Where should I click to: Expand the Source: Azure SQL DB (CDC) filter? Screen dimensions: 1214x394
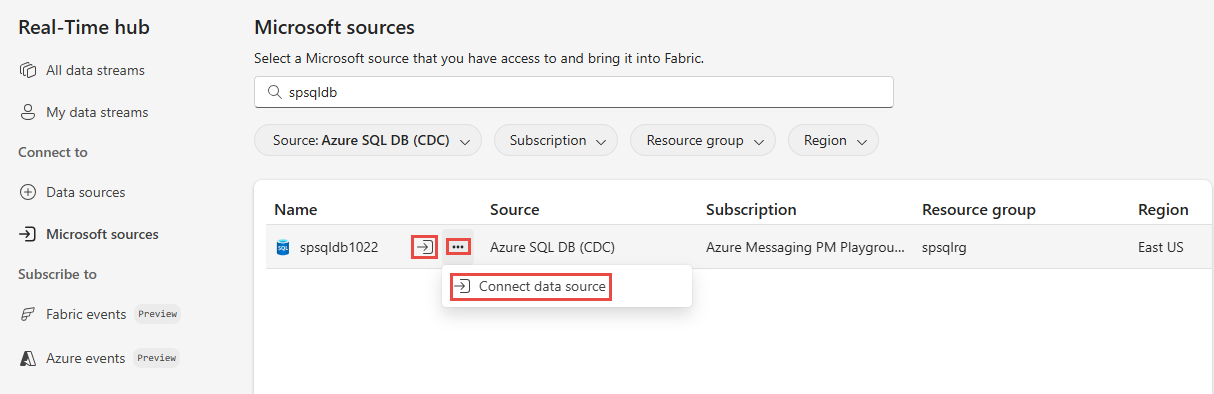click(x=368, y=140)
